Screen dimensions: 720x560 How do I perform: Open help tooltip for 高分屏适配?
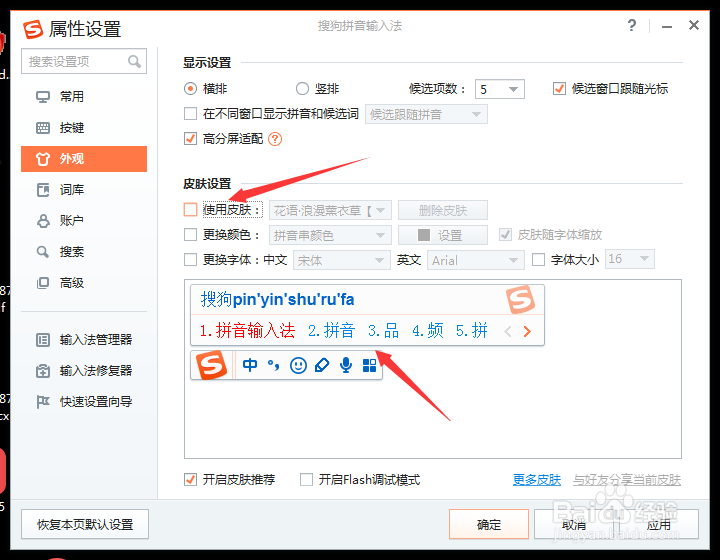275,139
